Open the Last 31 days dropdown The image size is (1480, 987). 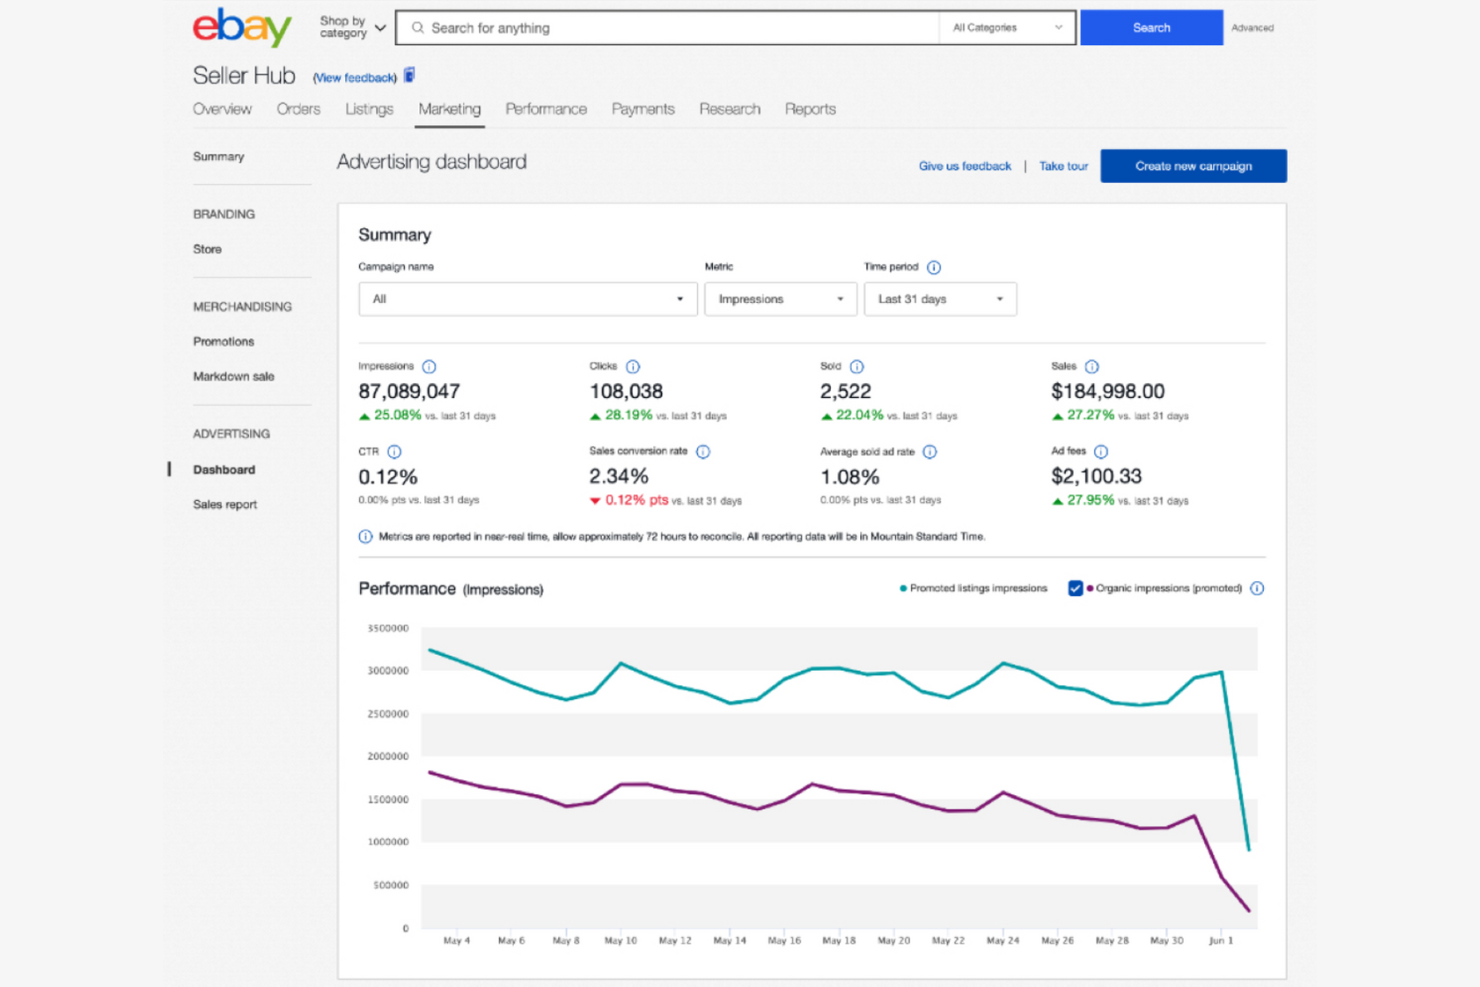coord(940,299)
